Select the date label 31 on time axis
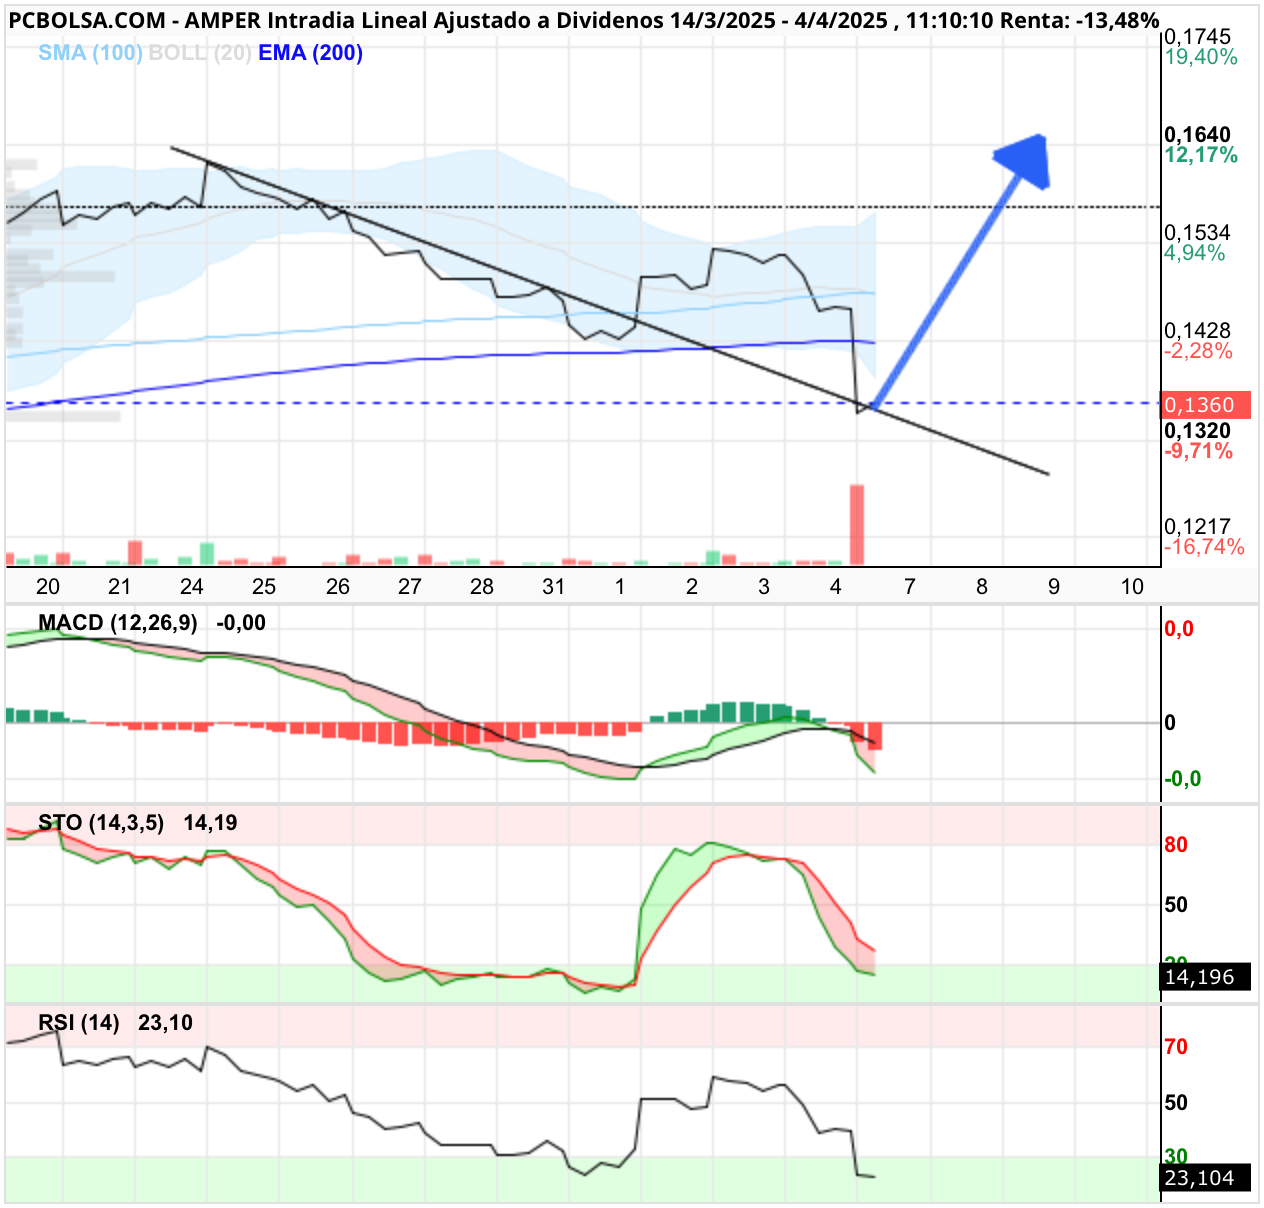Screen dimensions: 1264x1208 click(553, 587)
